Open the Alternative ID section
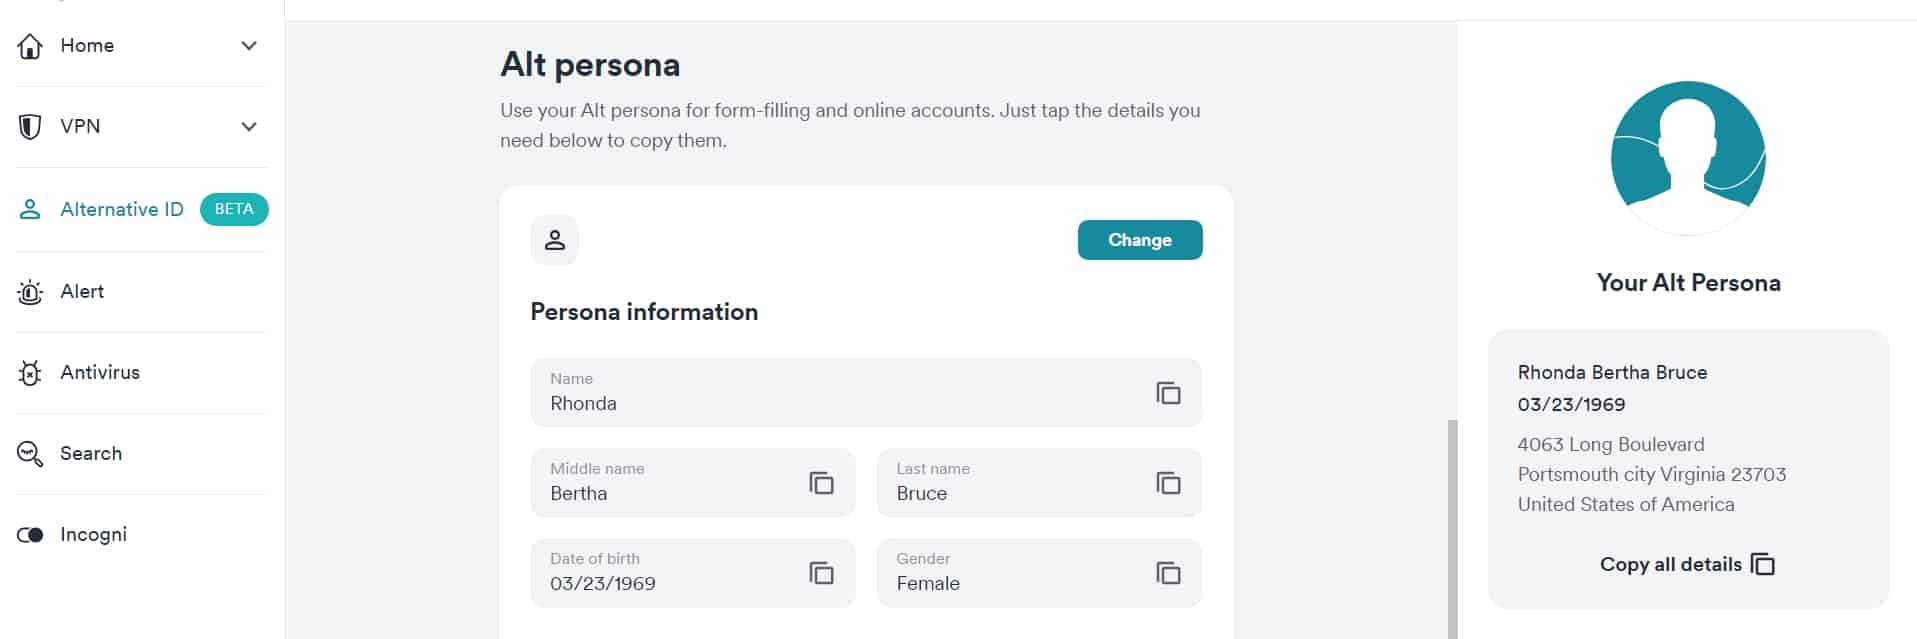 click(x=122, y=209)
